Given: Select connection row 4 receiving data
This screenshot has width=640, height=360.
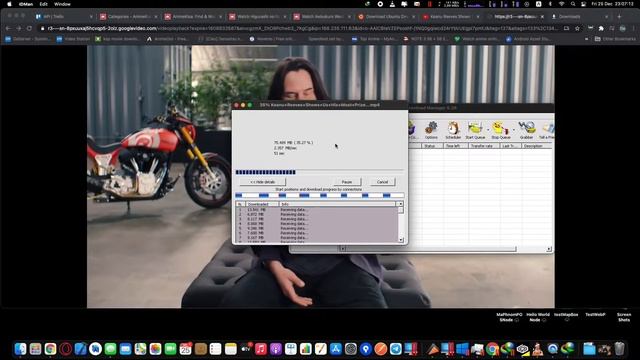Looking at the screenshot, I should point(317,224).
